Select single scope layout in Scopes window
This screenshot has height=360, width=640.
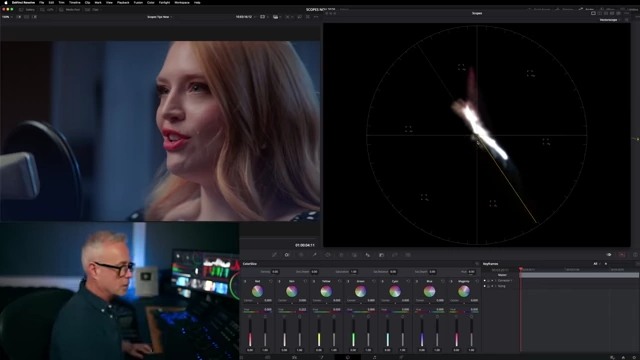(x=593, y=13)
